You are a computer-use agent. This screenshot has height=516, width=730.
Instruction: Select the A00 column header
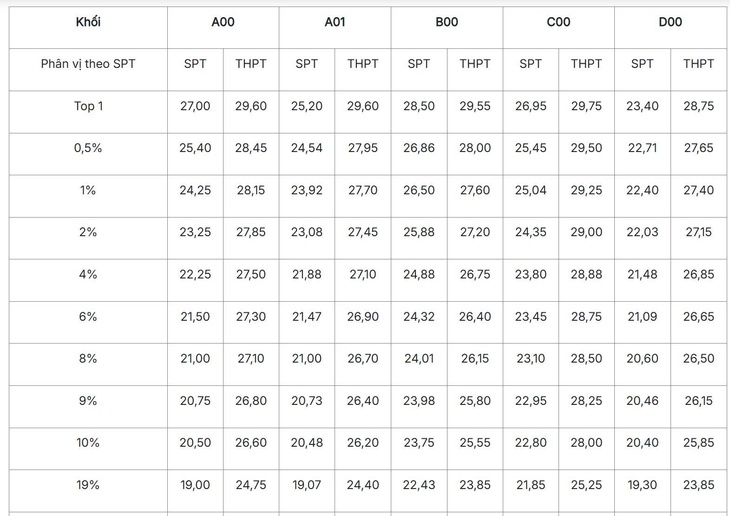[x=223, y=27]
